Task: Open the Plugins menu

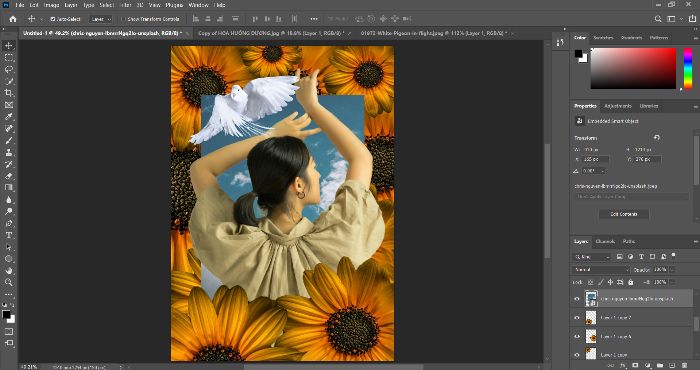Action: pyautogui.click(x=174, y=5)
